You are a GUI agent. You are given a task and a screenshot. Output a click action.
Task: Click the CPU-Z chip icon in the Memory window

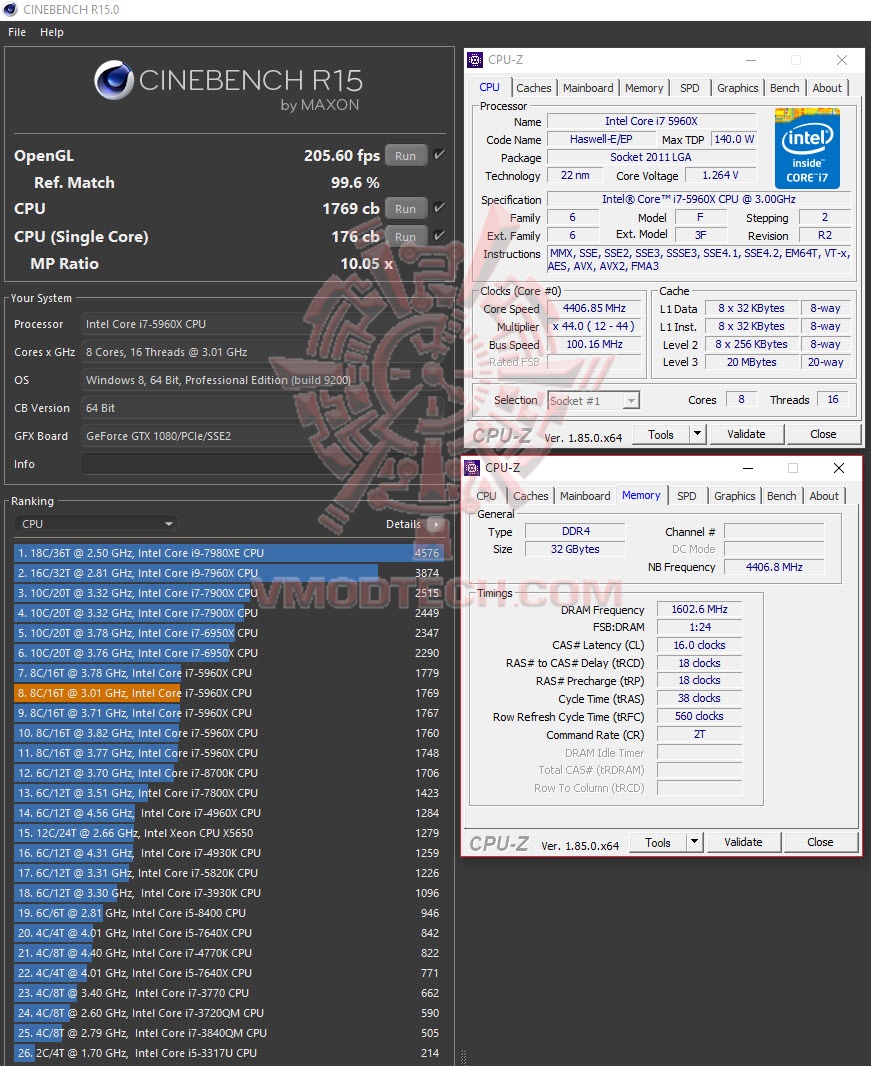point(472,468)
